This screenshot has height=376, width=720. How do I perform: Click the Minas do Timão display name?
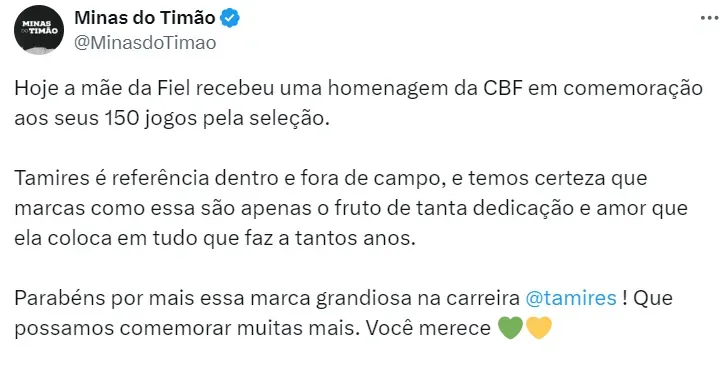[145, 18]
